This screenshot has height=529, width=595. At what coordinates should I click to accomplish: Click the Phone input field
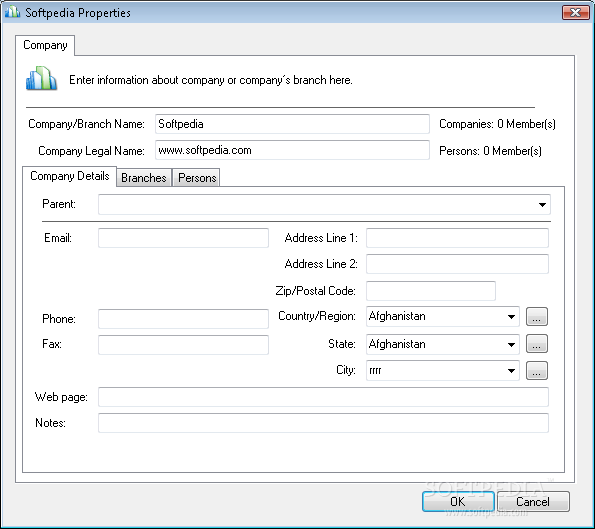click(183, 319)
